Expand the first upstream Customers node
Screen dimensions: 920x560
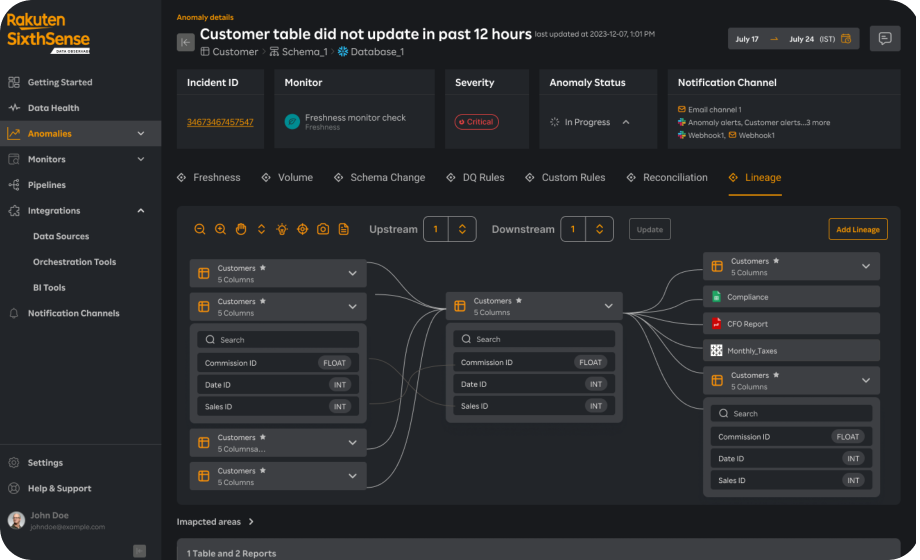[x=353, y=274]
